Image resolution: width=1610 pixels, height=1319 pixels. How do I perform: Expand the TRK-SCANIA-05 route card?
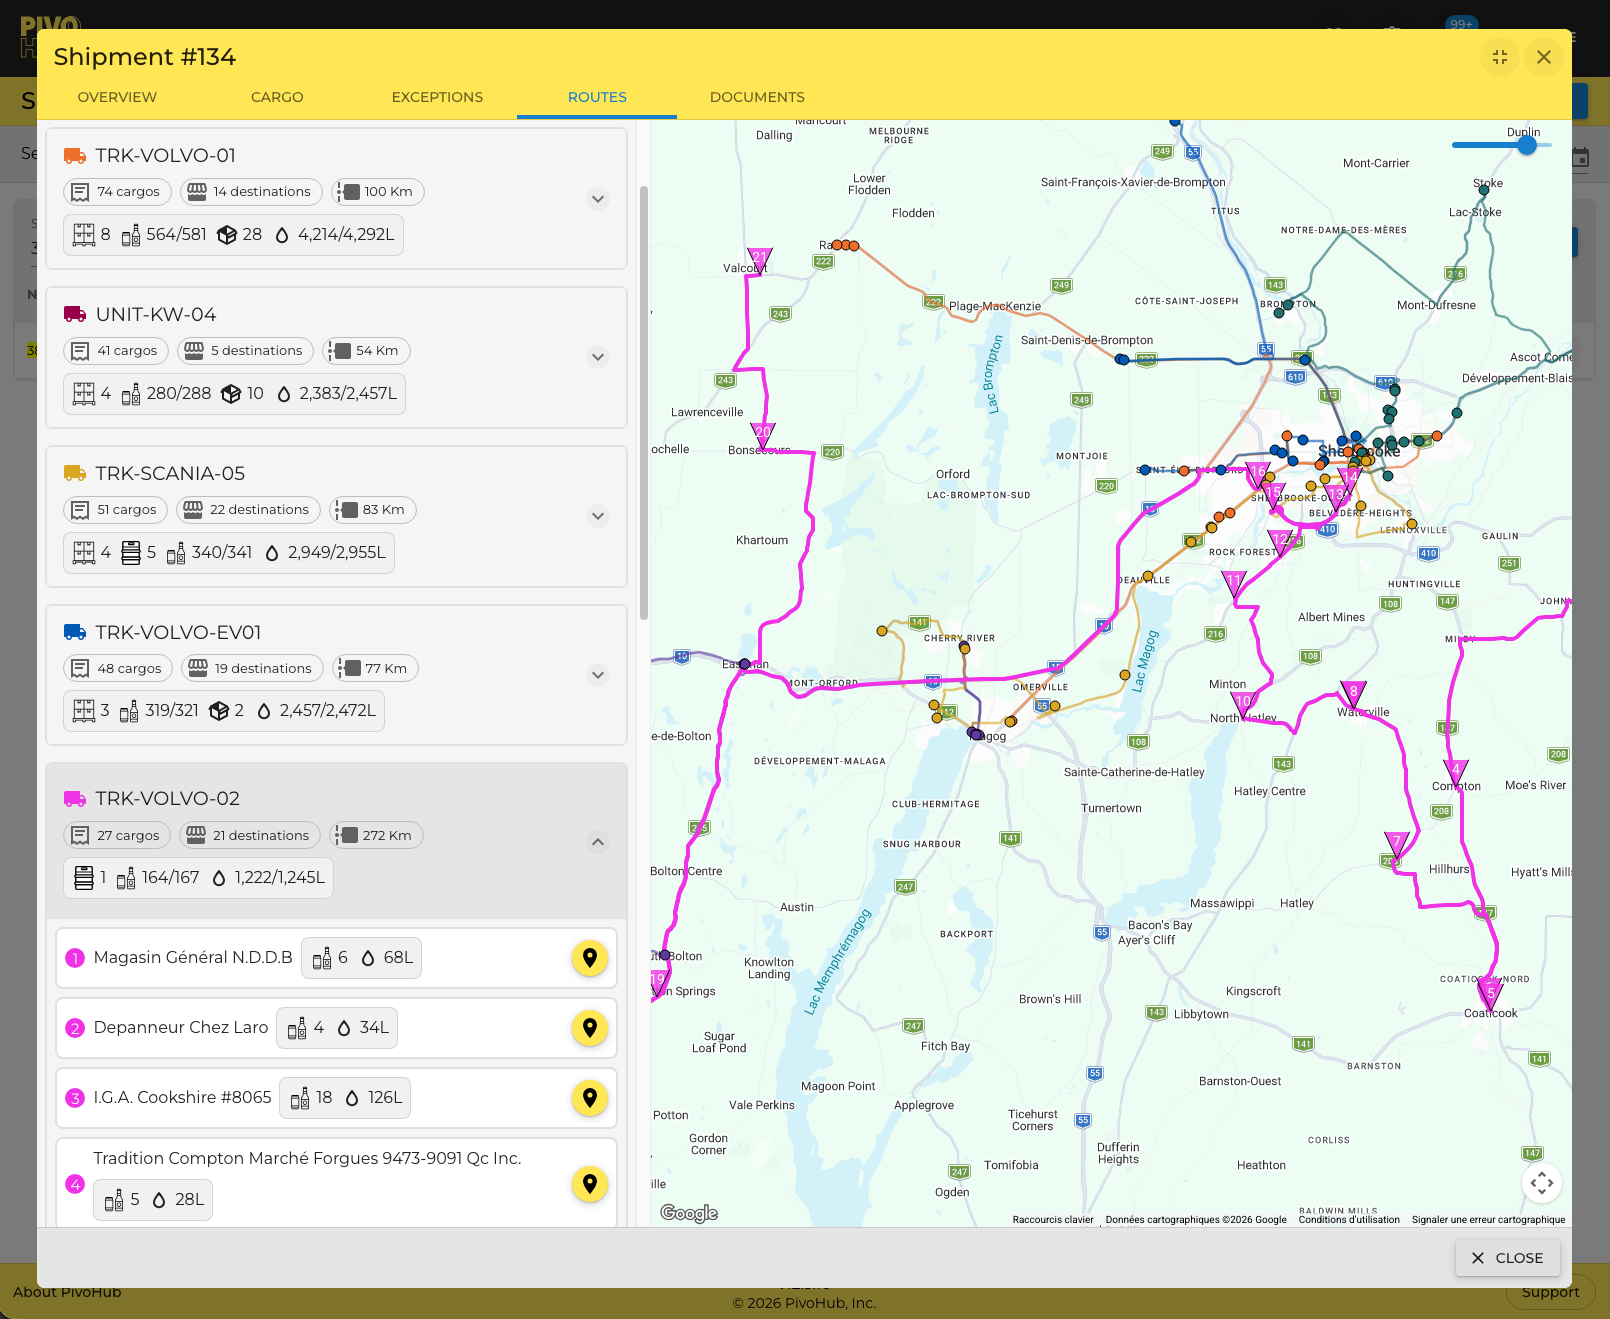598,516
